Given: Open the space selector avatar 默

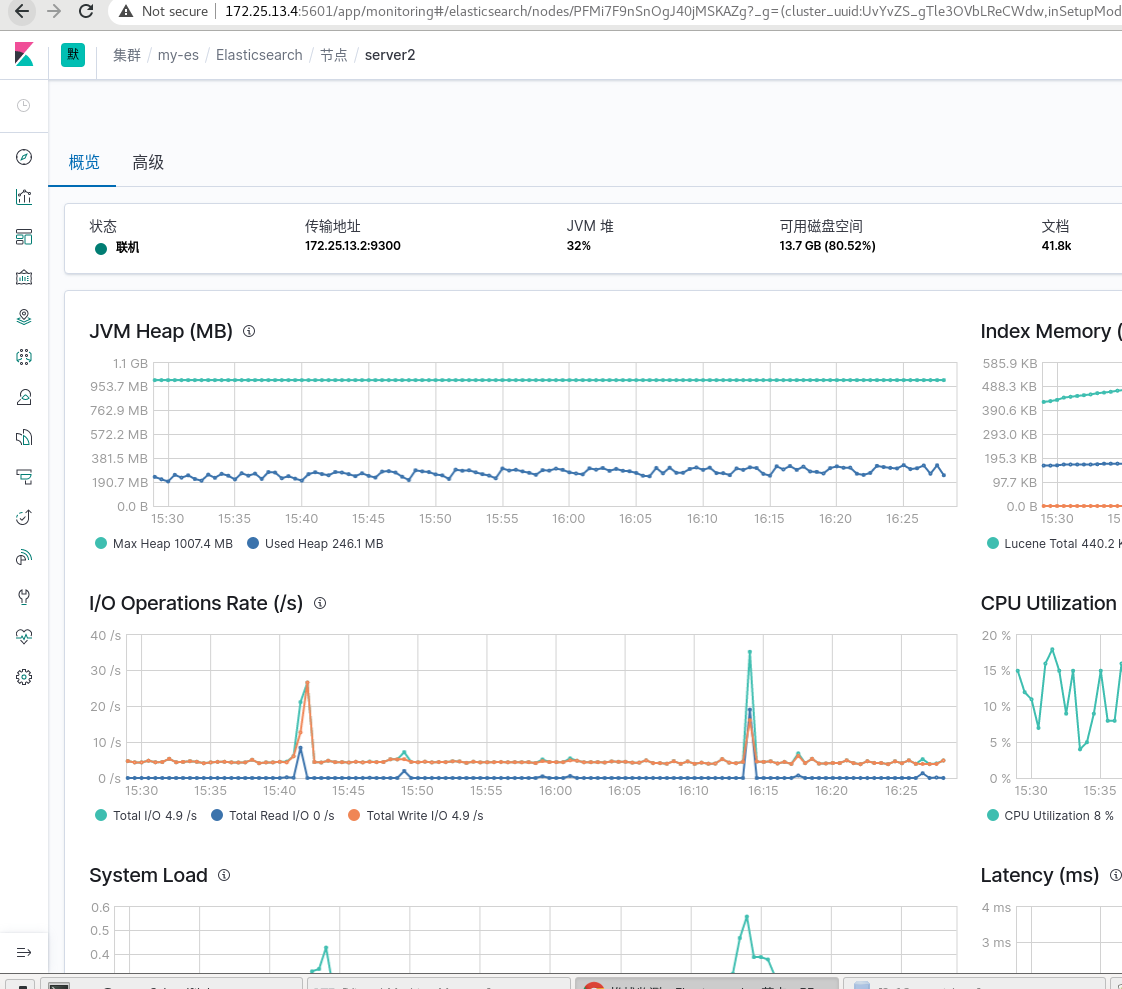Looking at the screenshot, I should tap(73, 55).
